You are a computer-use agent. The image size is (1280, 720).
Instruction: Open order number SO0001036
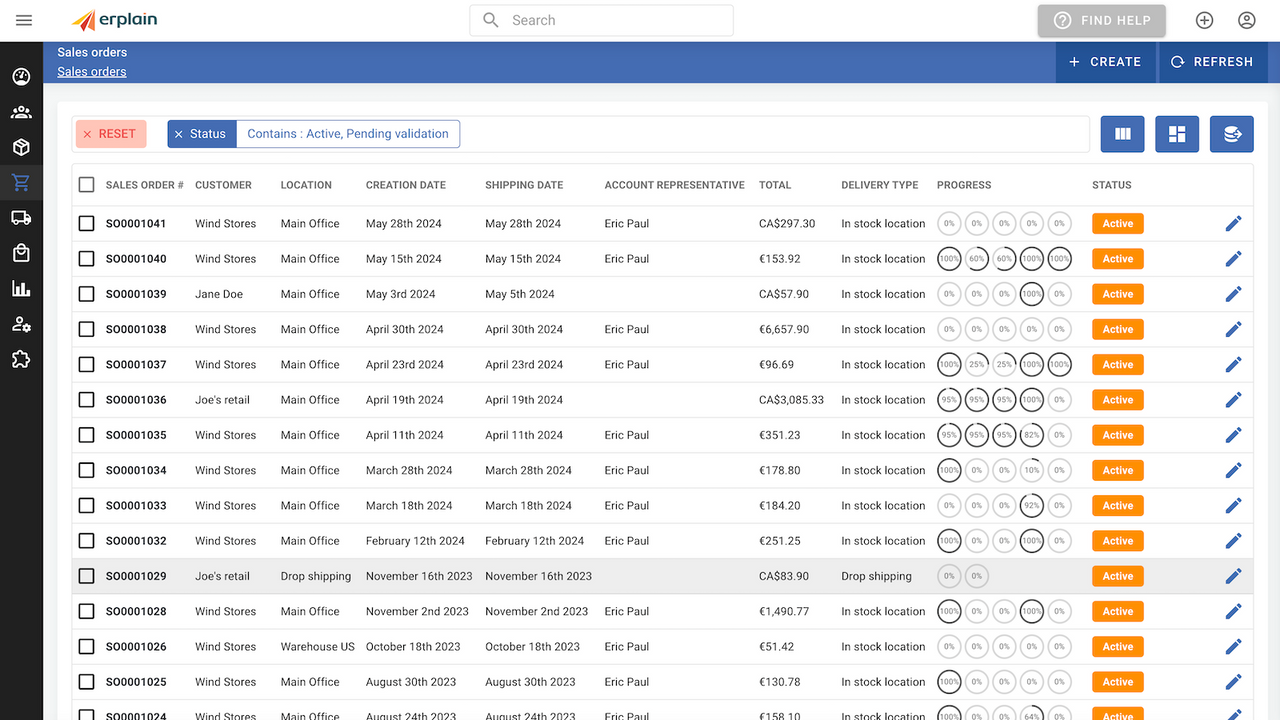tap(136, 400)
